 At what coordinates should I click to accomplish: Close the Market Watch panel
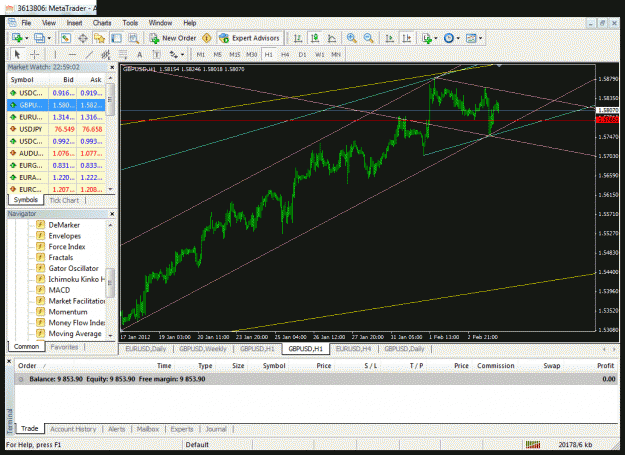tap(112, 67)
